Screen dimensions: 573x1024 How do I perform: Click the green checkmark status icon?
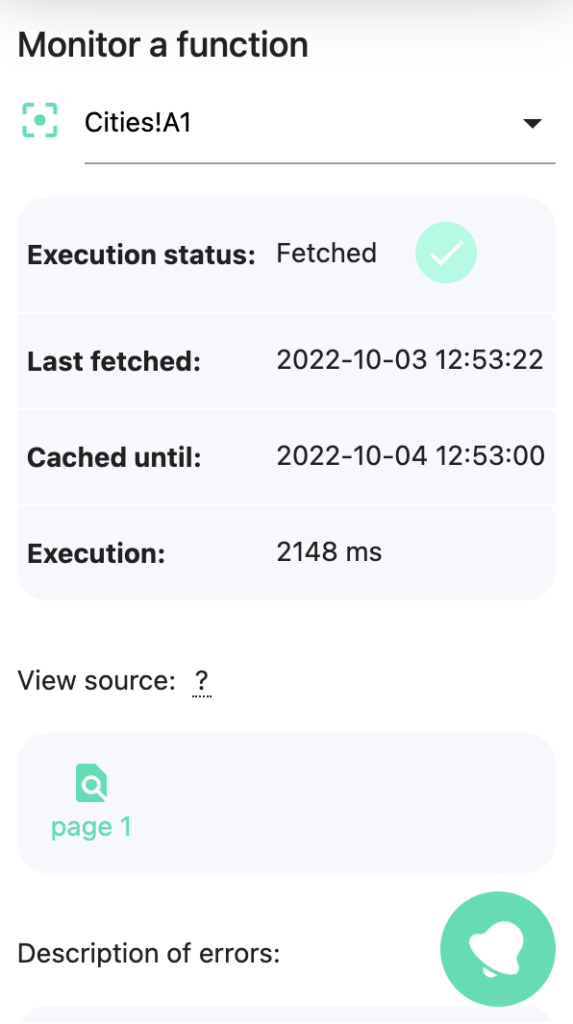click(446, 253)
